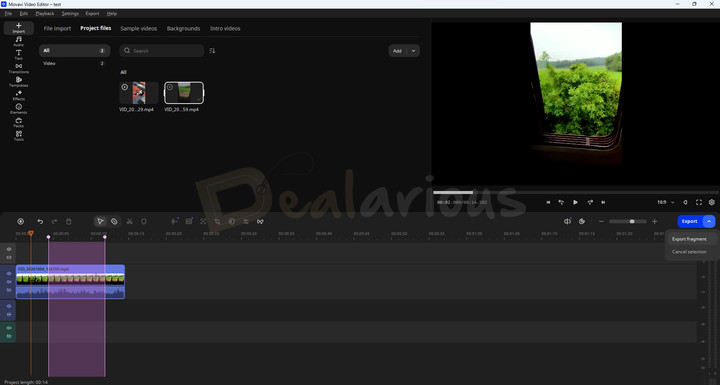Expand the Add button dropdown arrow
The image size is (720, 385).
pos(413,51)
